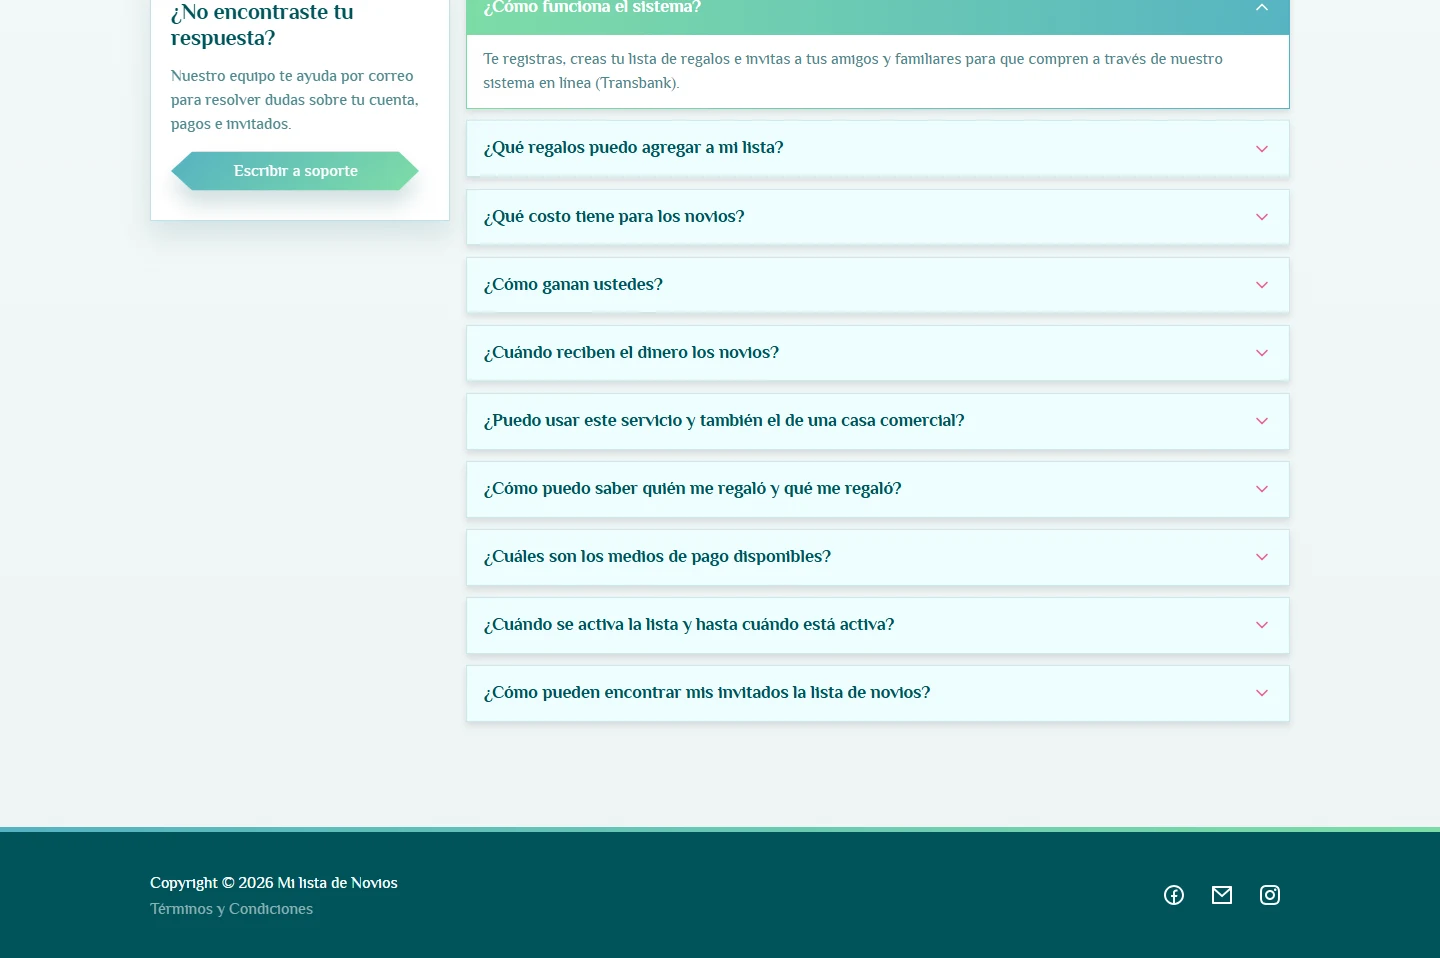Image resolution: width=1440 pixels, height=958 pixels.
Task: Open the Instagram icon in the footer
Action: [1270, 895]
